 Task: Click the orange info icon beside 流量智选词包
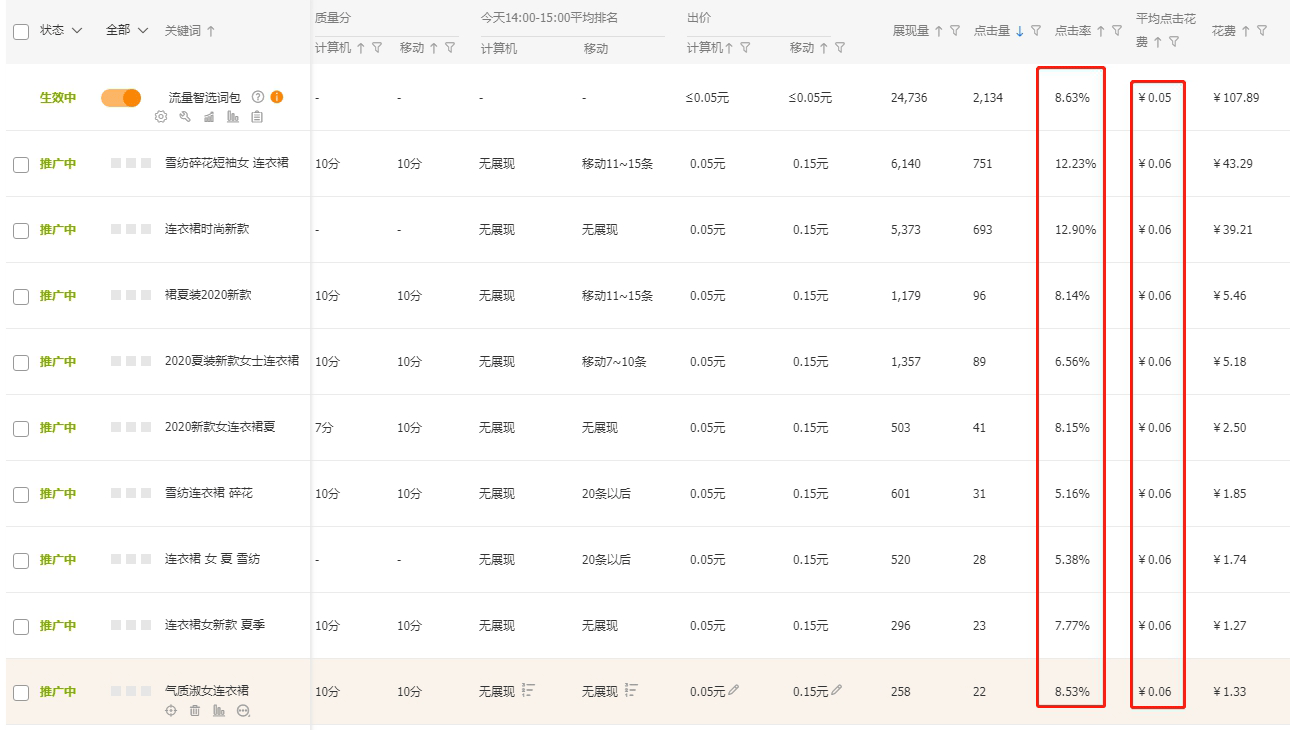click(x=277, y=97)
